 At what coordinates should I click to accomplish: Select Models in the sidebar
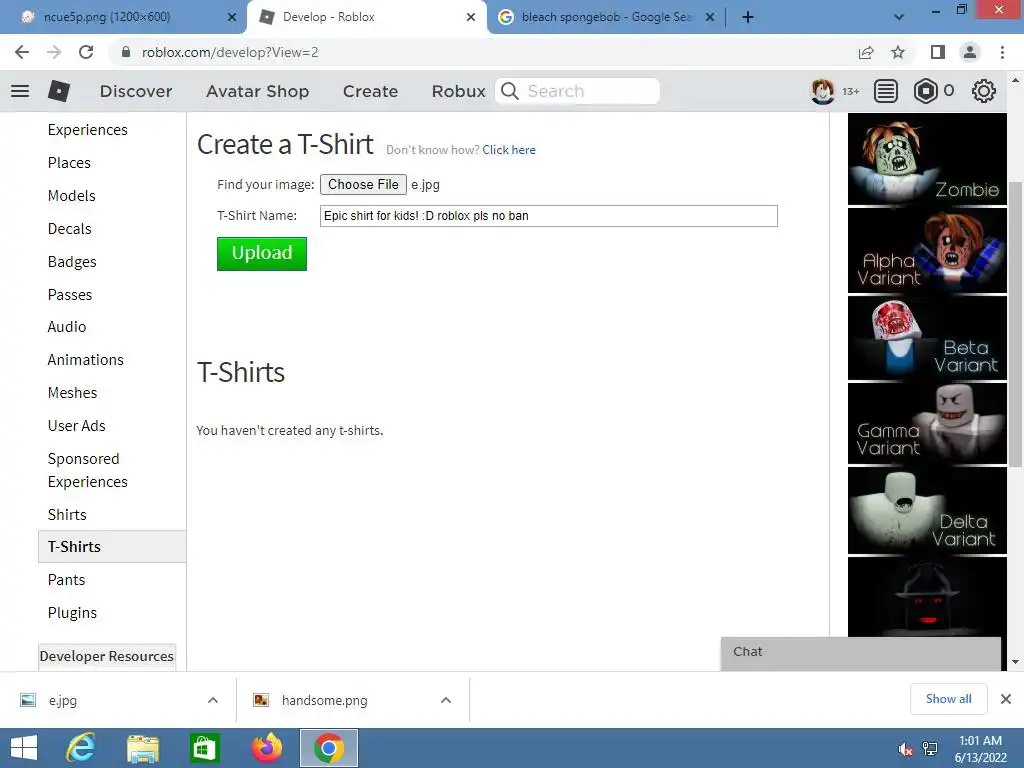click(x=71, y=196)
